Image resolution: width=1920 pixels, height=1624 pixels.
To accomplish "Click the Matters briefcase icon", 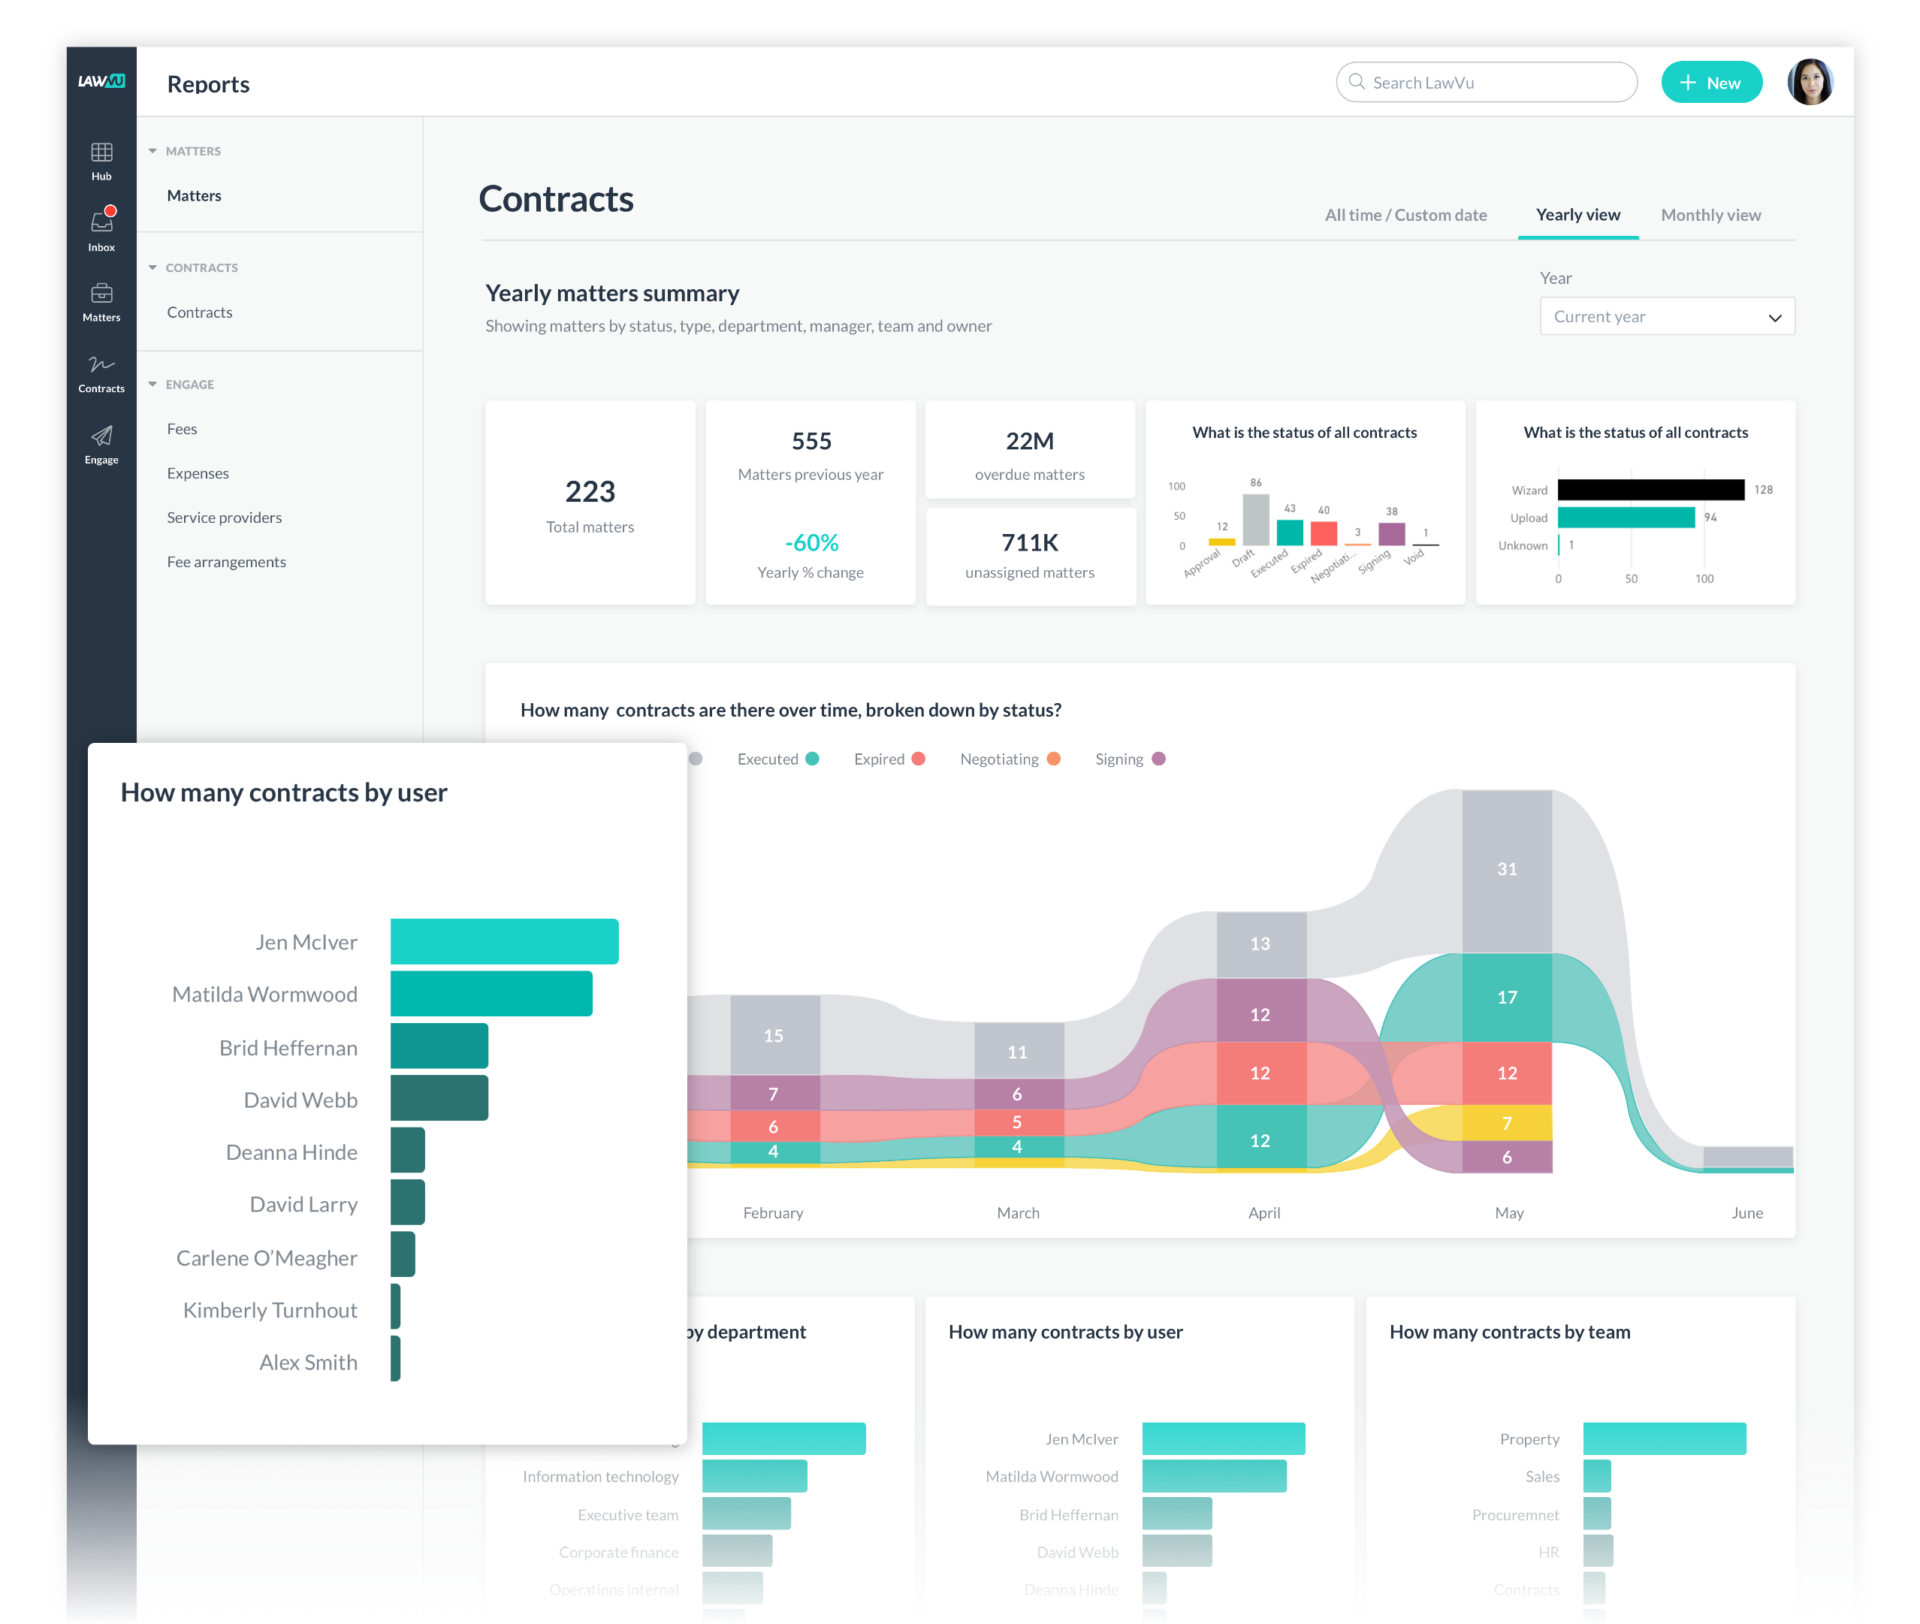I will tap(101, 293).
